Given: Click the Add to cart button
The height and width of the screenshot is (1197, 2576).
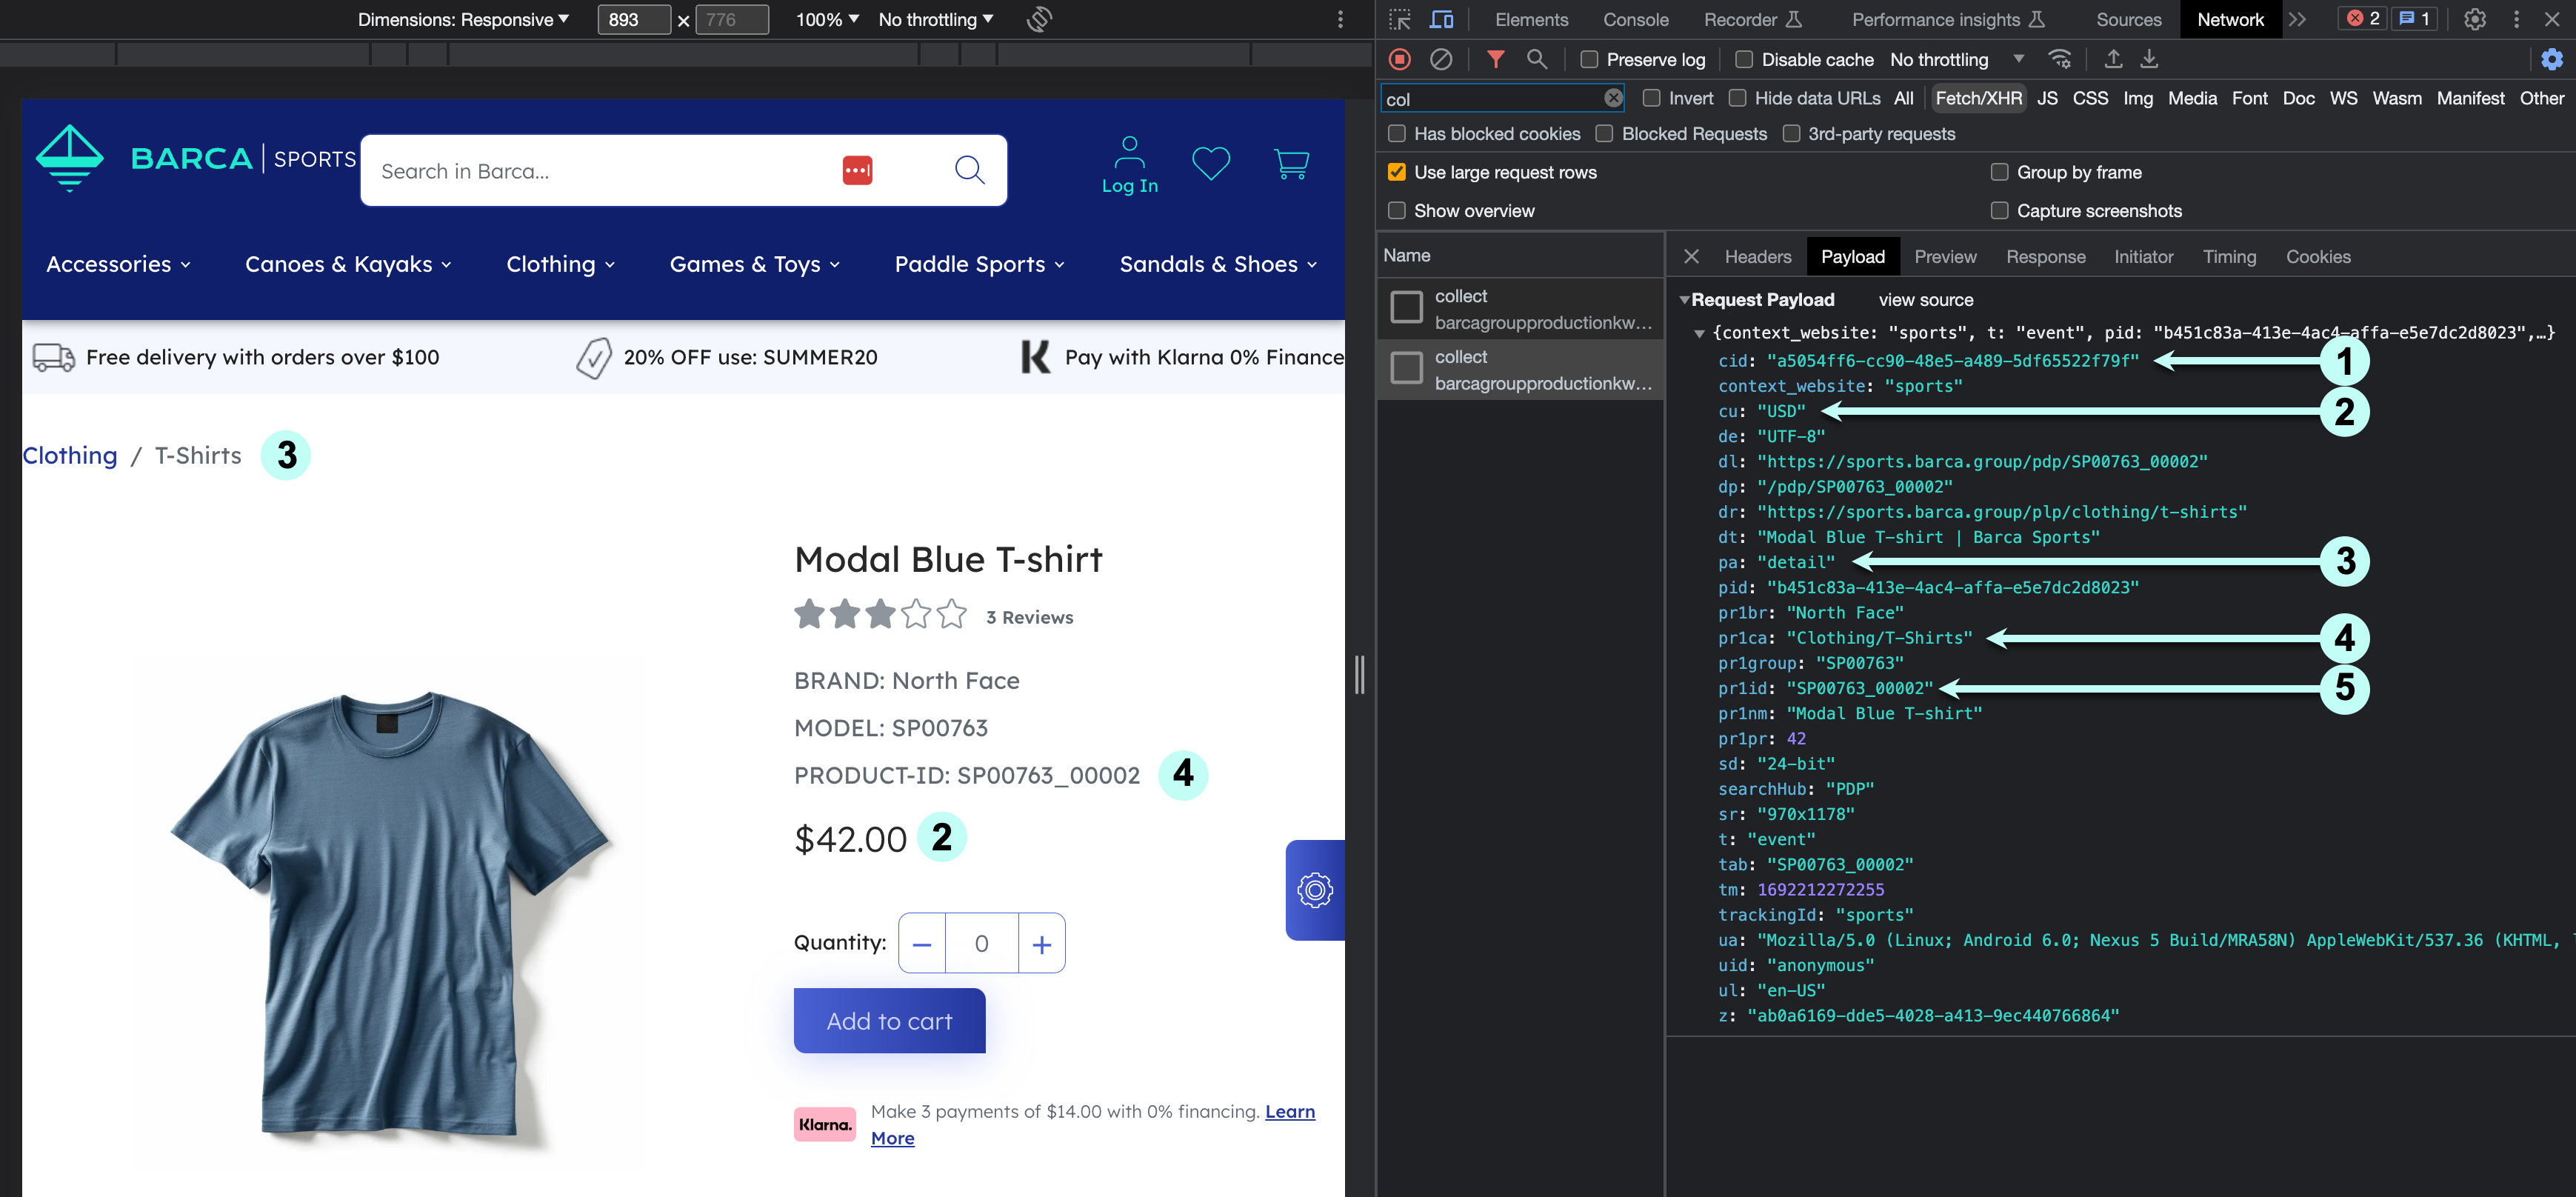Looking at the screenshot, I should 889,1020.
